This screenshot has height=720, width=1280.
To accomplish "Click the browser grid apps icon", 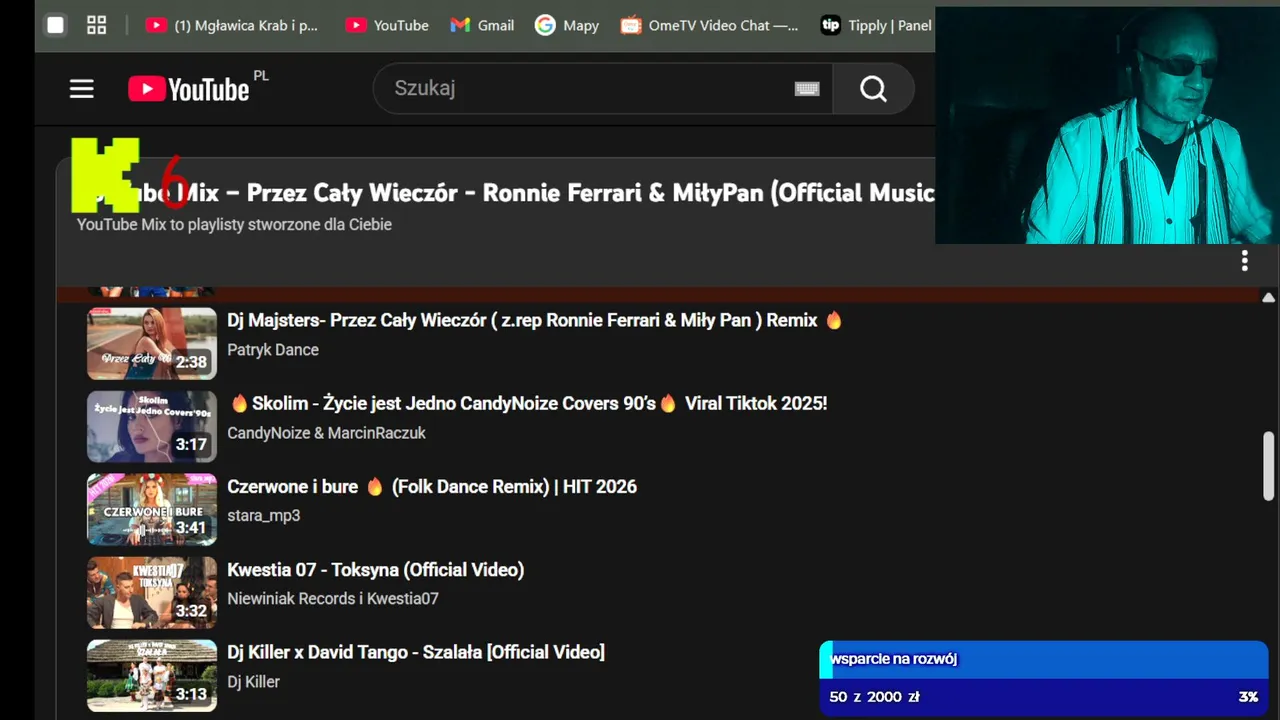I will coord(97,26).
